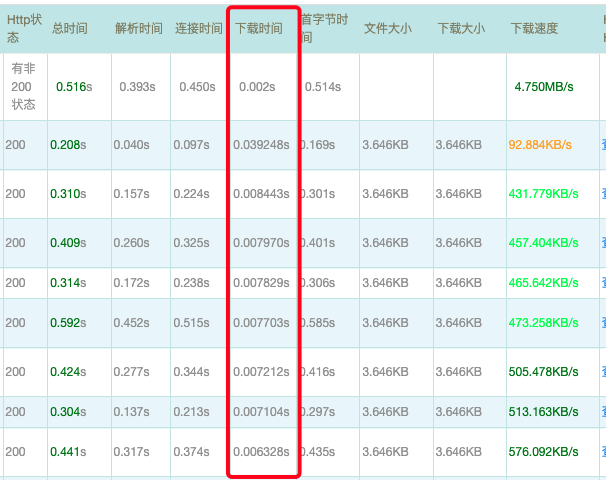Click the Http状态 column header

point(22,29)
